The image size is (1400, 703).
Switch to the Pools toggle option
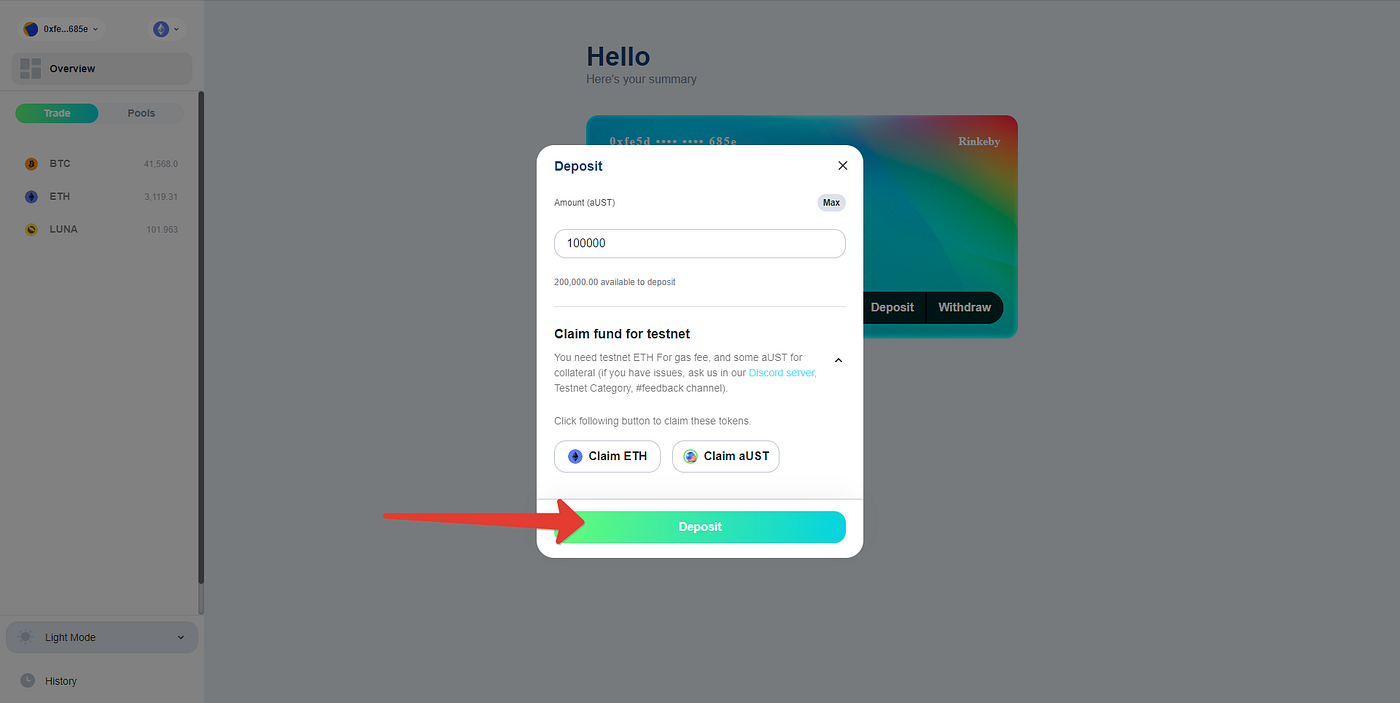[x=141, y=113]
